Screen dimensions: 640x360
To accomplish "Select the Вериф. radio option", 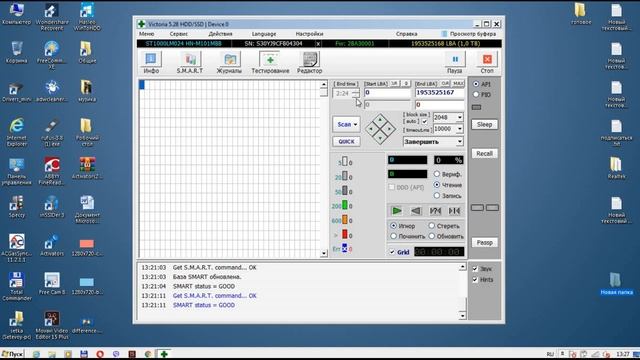I will pyautogui.click(x=437, y=174).
